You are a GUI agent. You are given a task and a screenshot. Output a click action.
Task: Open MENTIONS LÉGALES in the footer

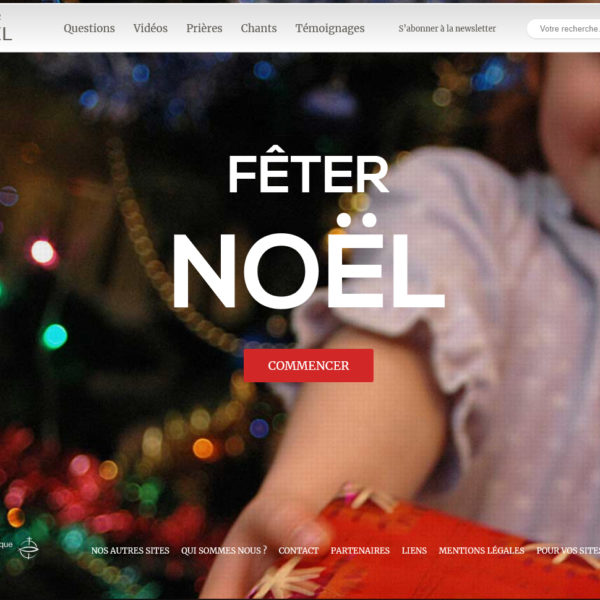click(481, 550)
